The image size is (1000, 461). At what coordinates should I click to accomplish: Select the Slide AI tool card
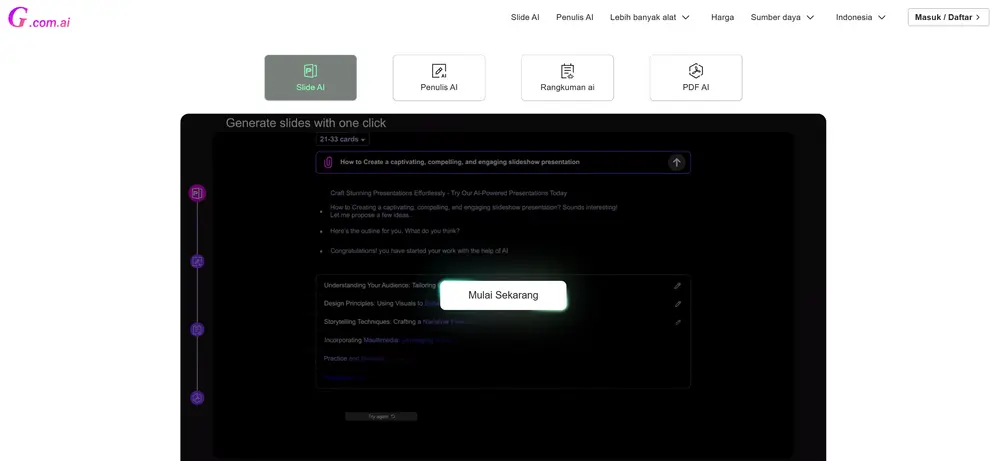311,78
